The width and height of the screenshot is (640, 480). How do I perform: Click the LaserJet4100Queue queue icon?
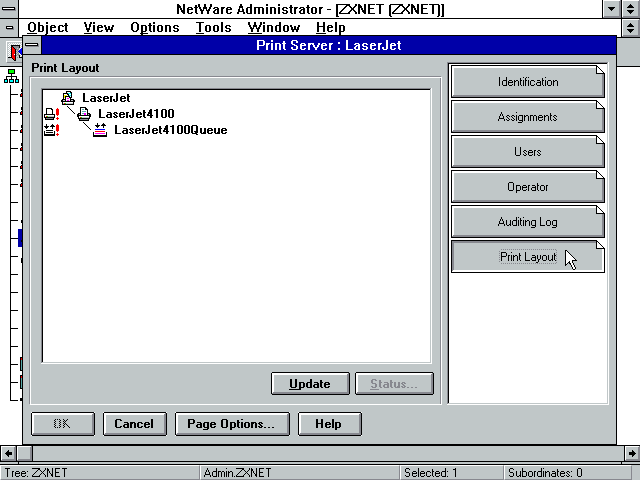tap(100, 130)
